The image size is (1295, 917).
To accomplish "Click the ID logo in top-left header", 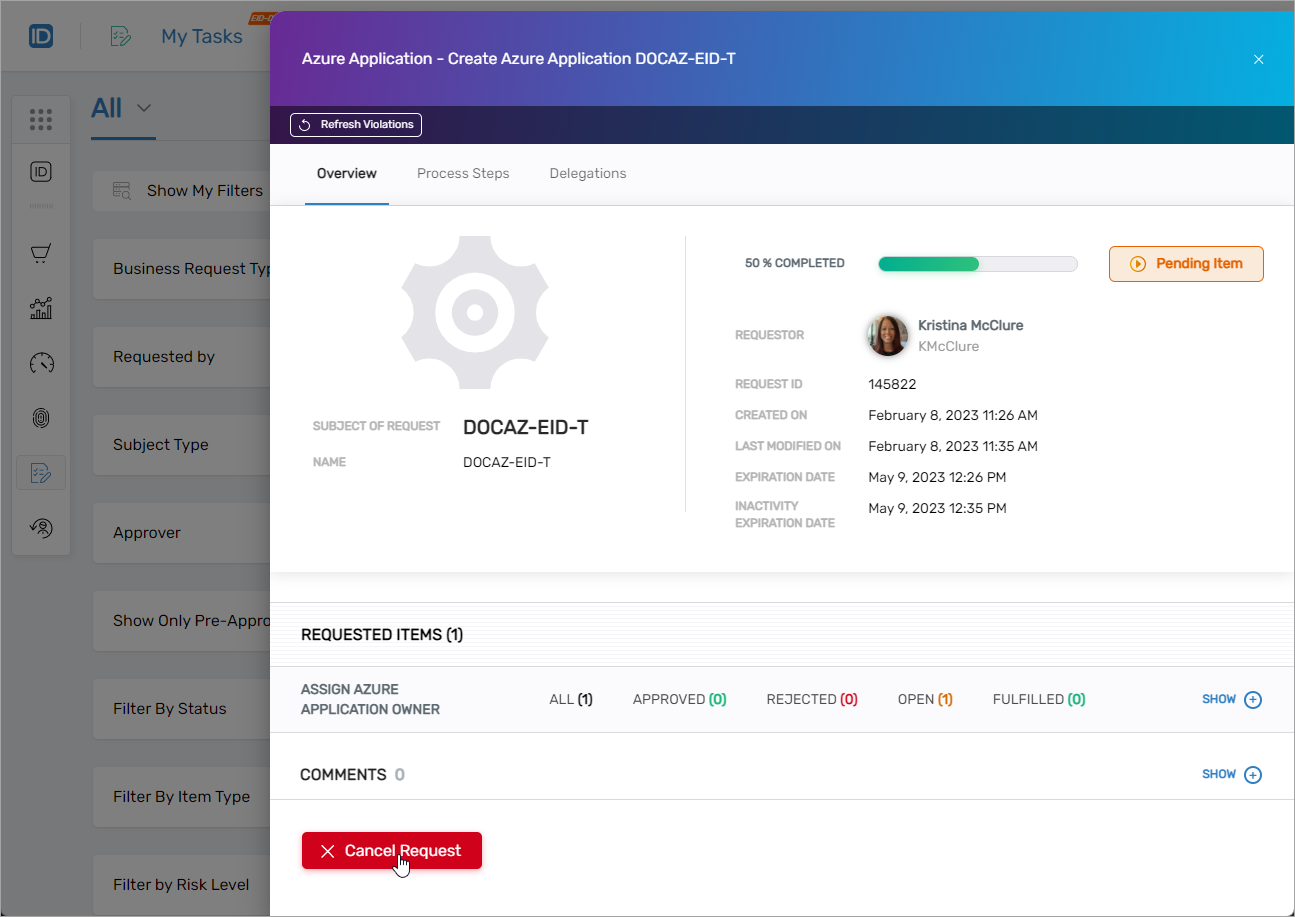I will (41, 37).
